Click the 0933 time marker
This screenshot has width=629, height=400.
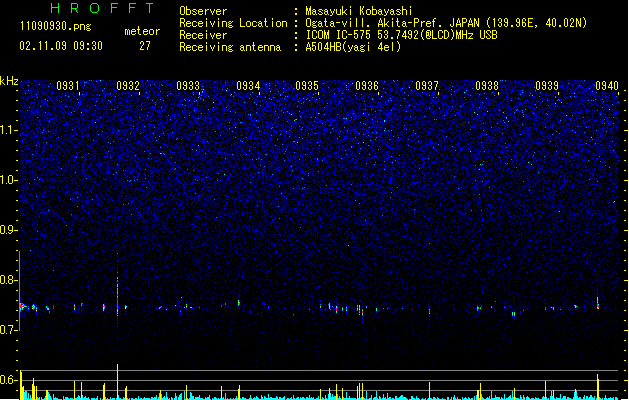point(188,86)
